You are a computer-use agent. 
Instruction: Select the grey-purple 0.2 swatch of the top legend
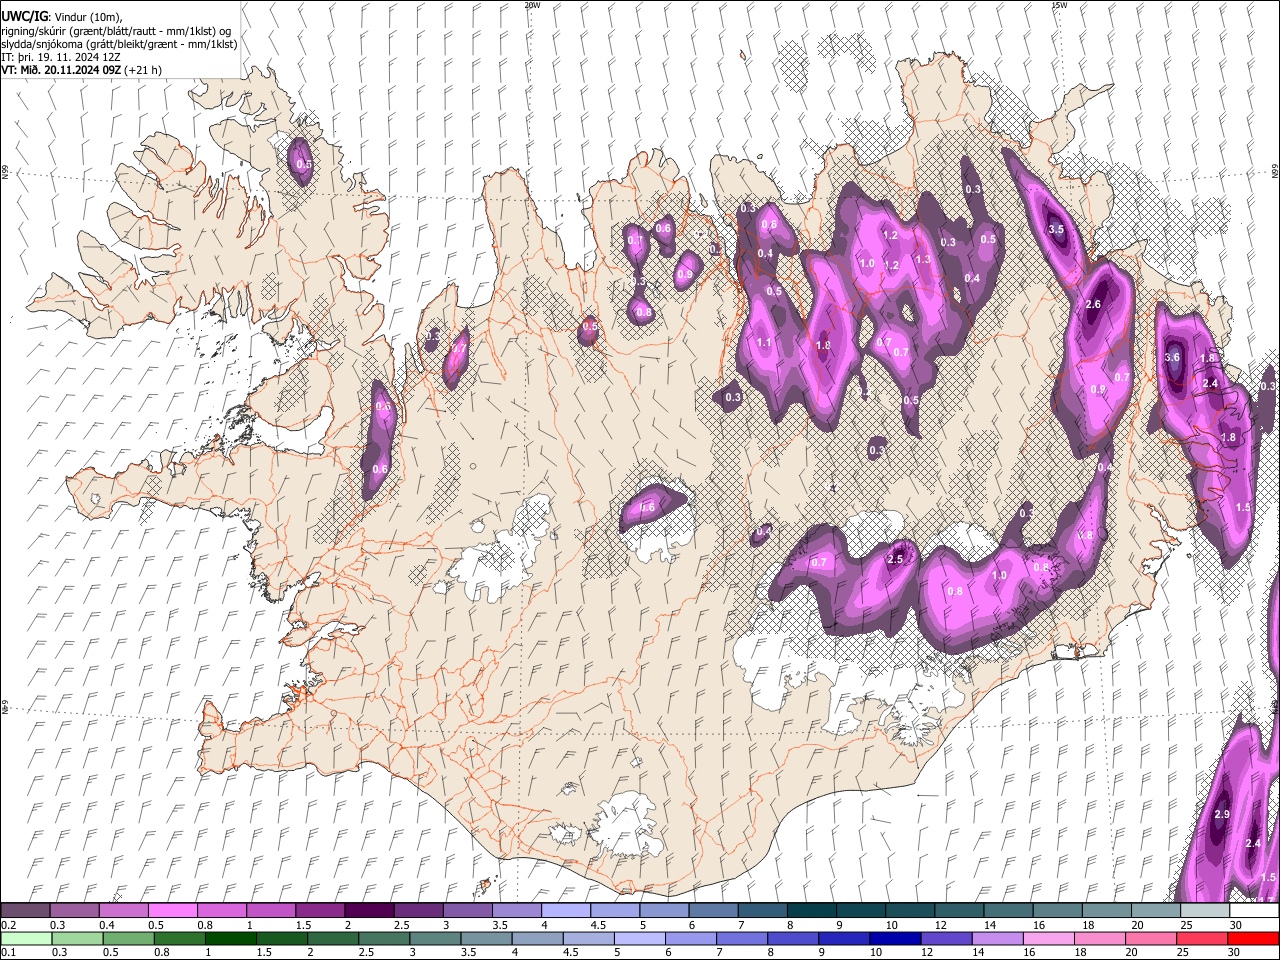point(25,911)
